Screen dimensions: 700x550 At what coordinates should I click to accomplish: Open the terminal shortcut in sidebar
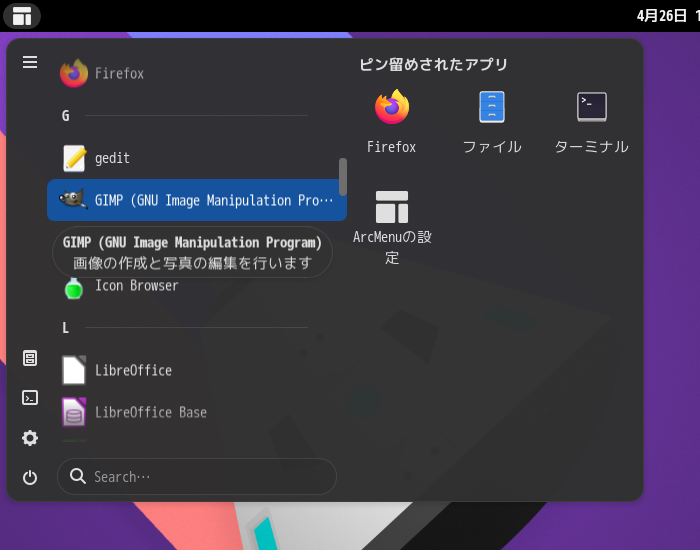click(30, 397)
